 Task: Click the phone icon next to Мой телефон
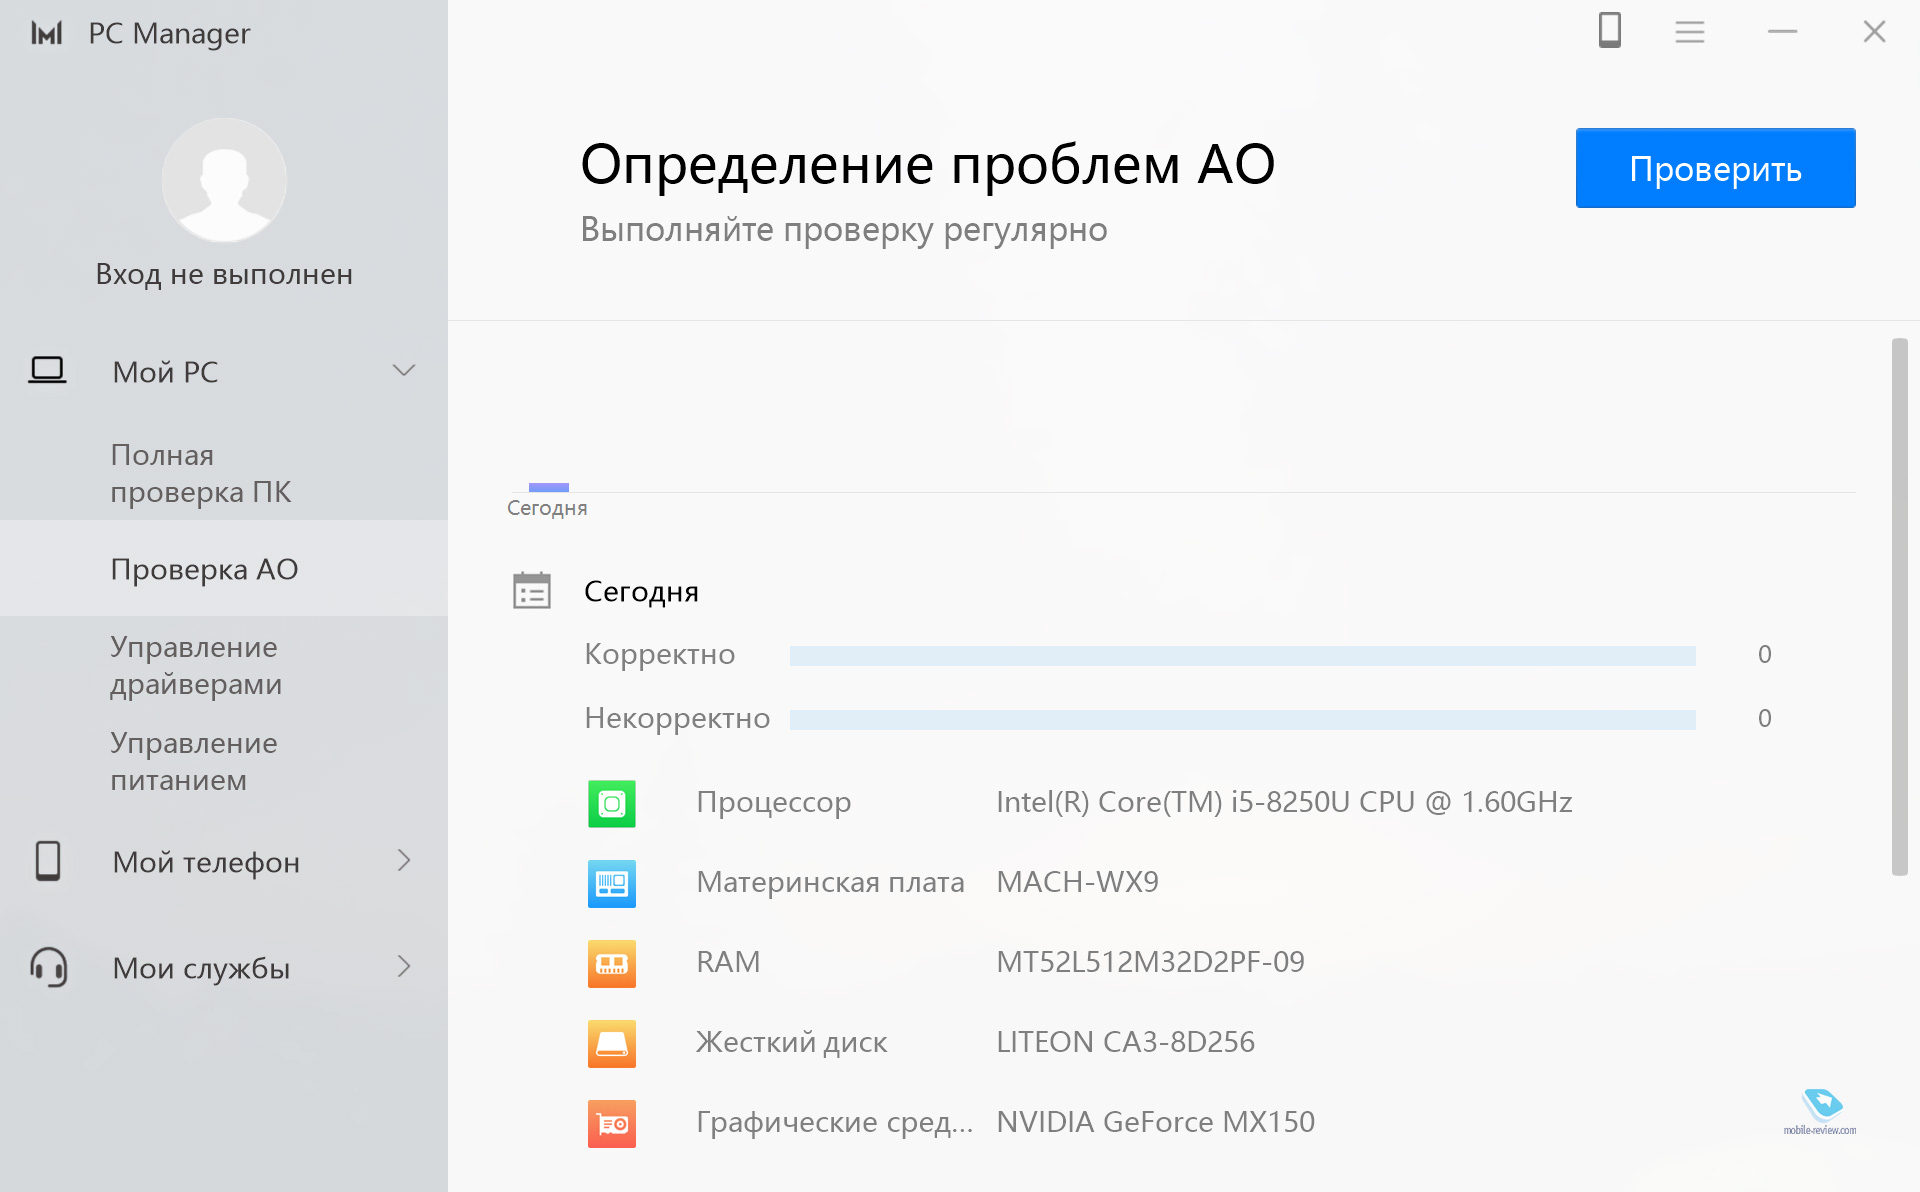[48, 861]
